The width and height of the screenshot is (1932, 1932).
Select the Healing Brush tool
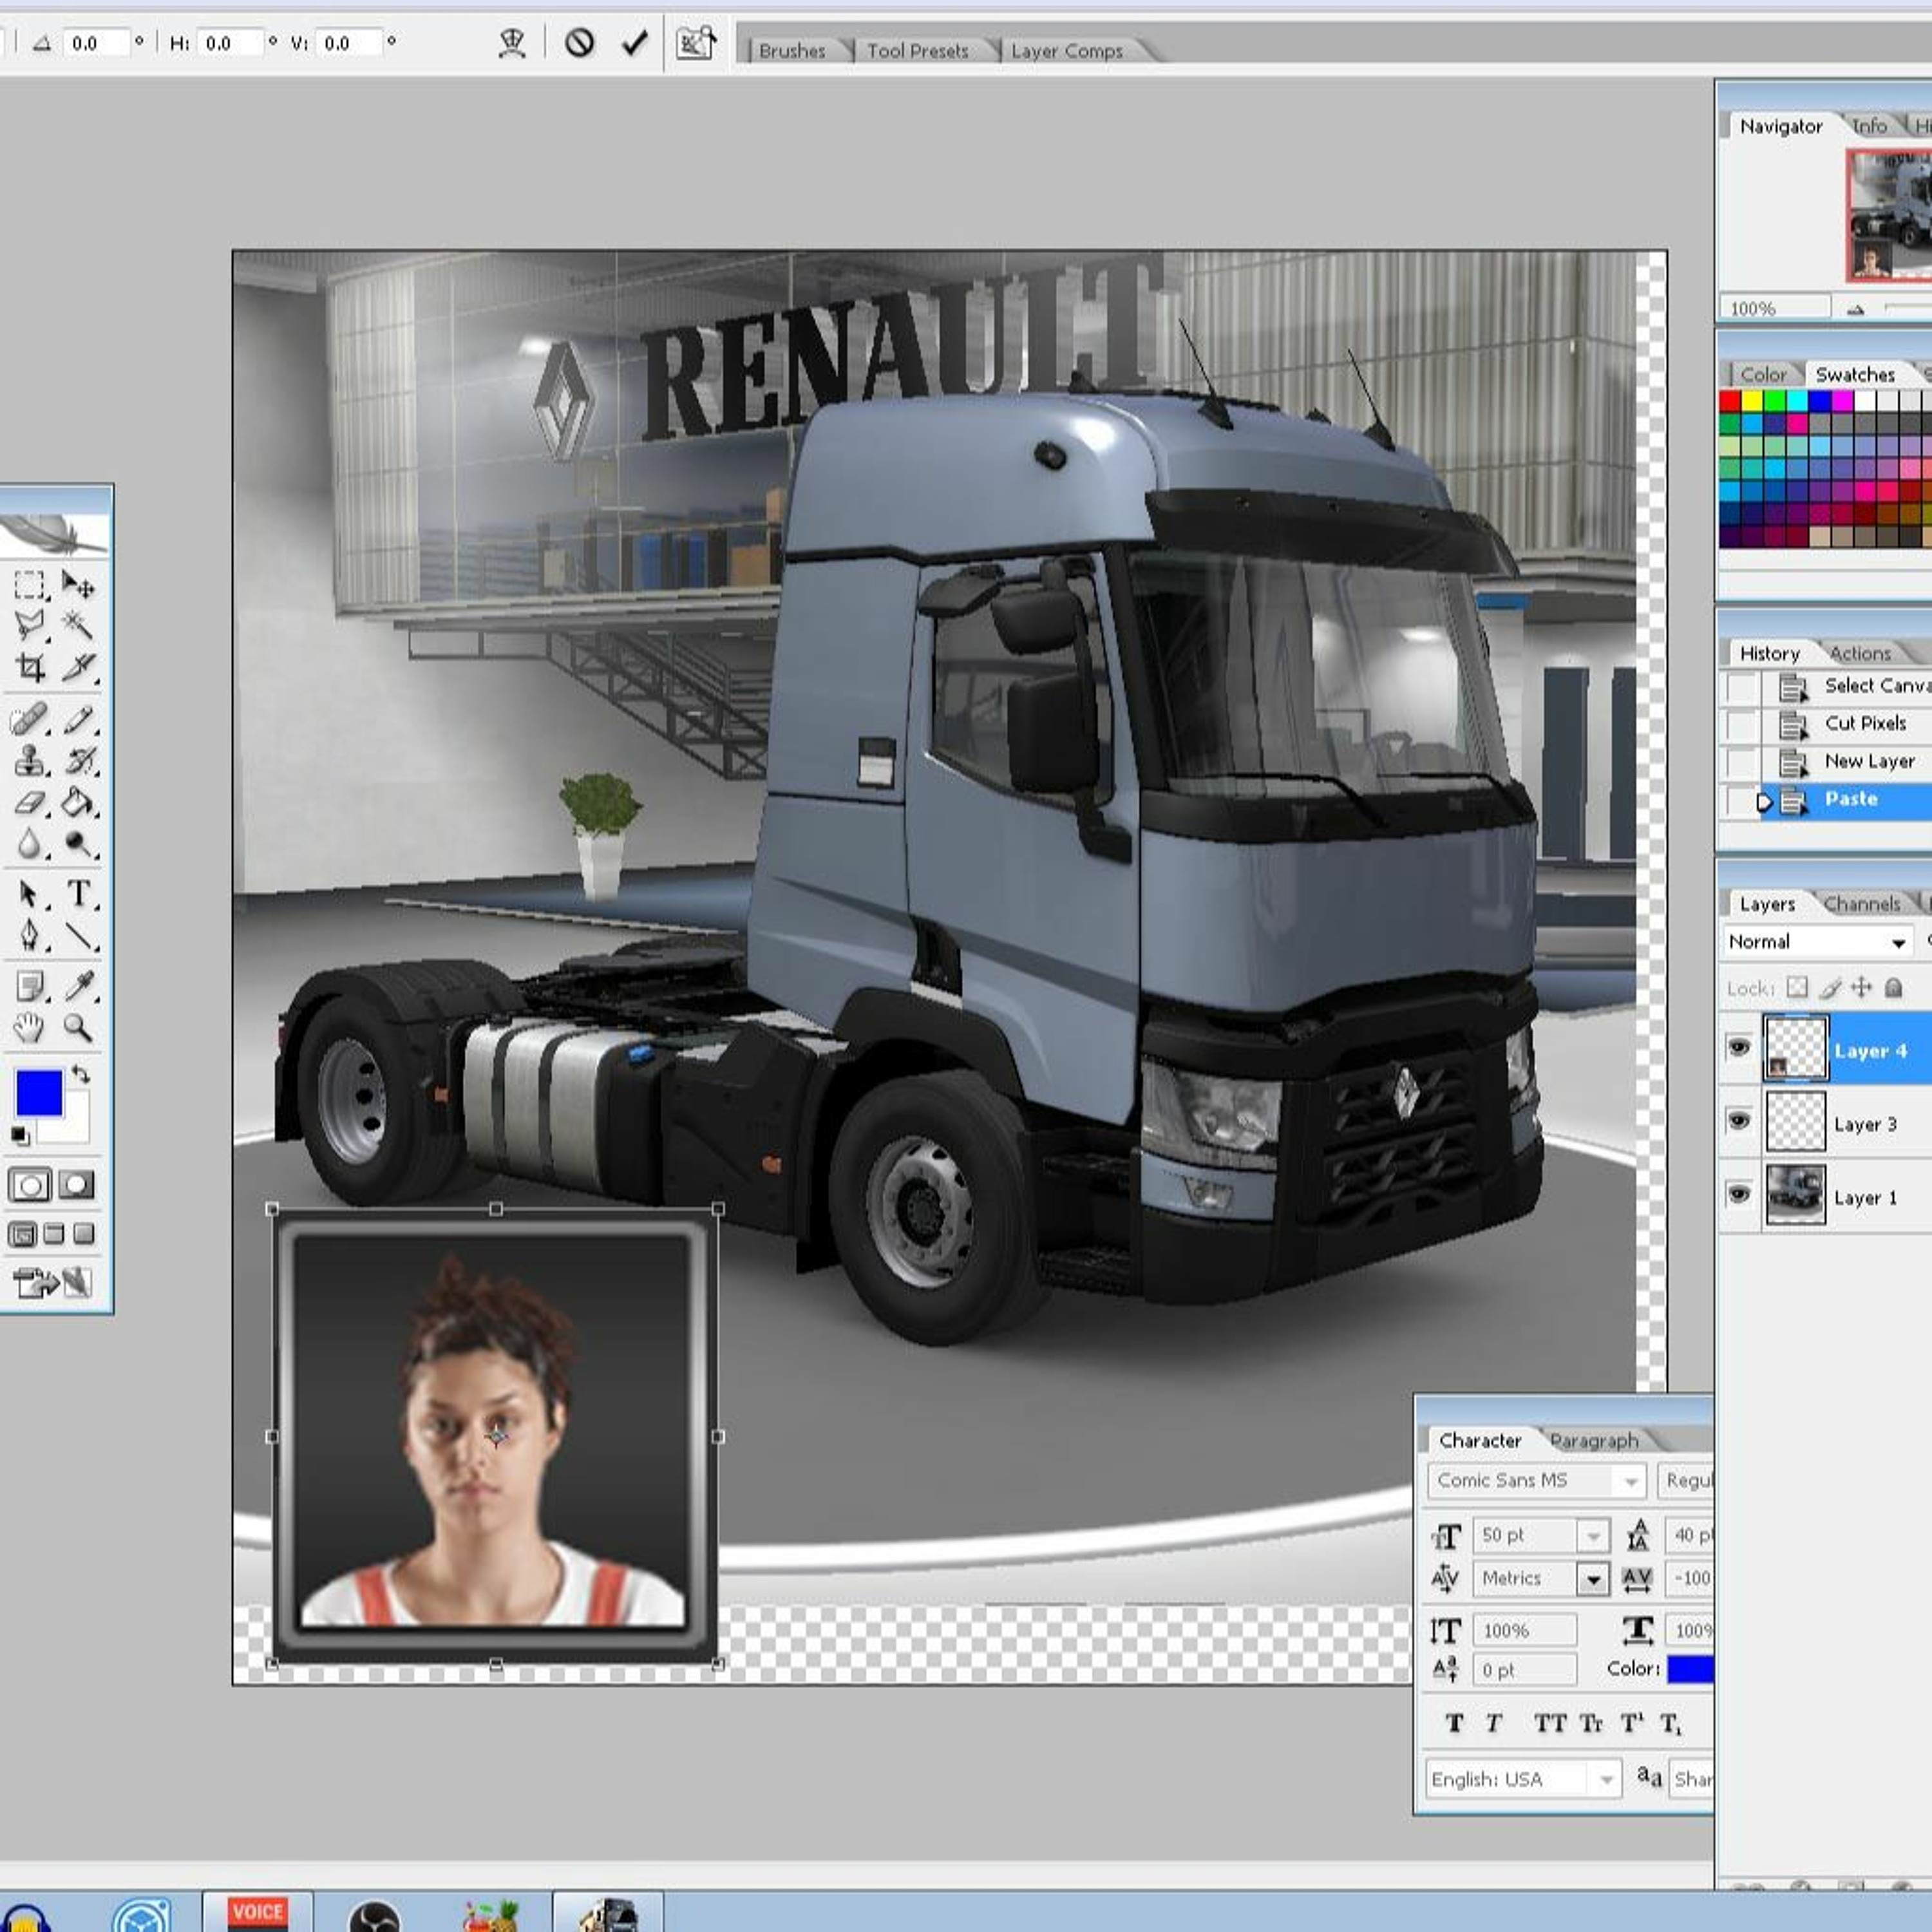coord(29,720)
